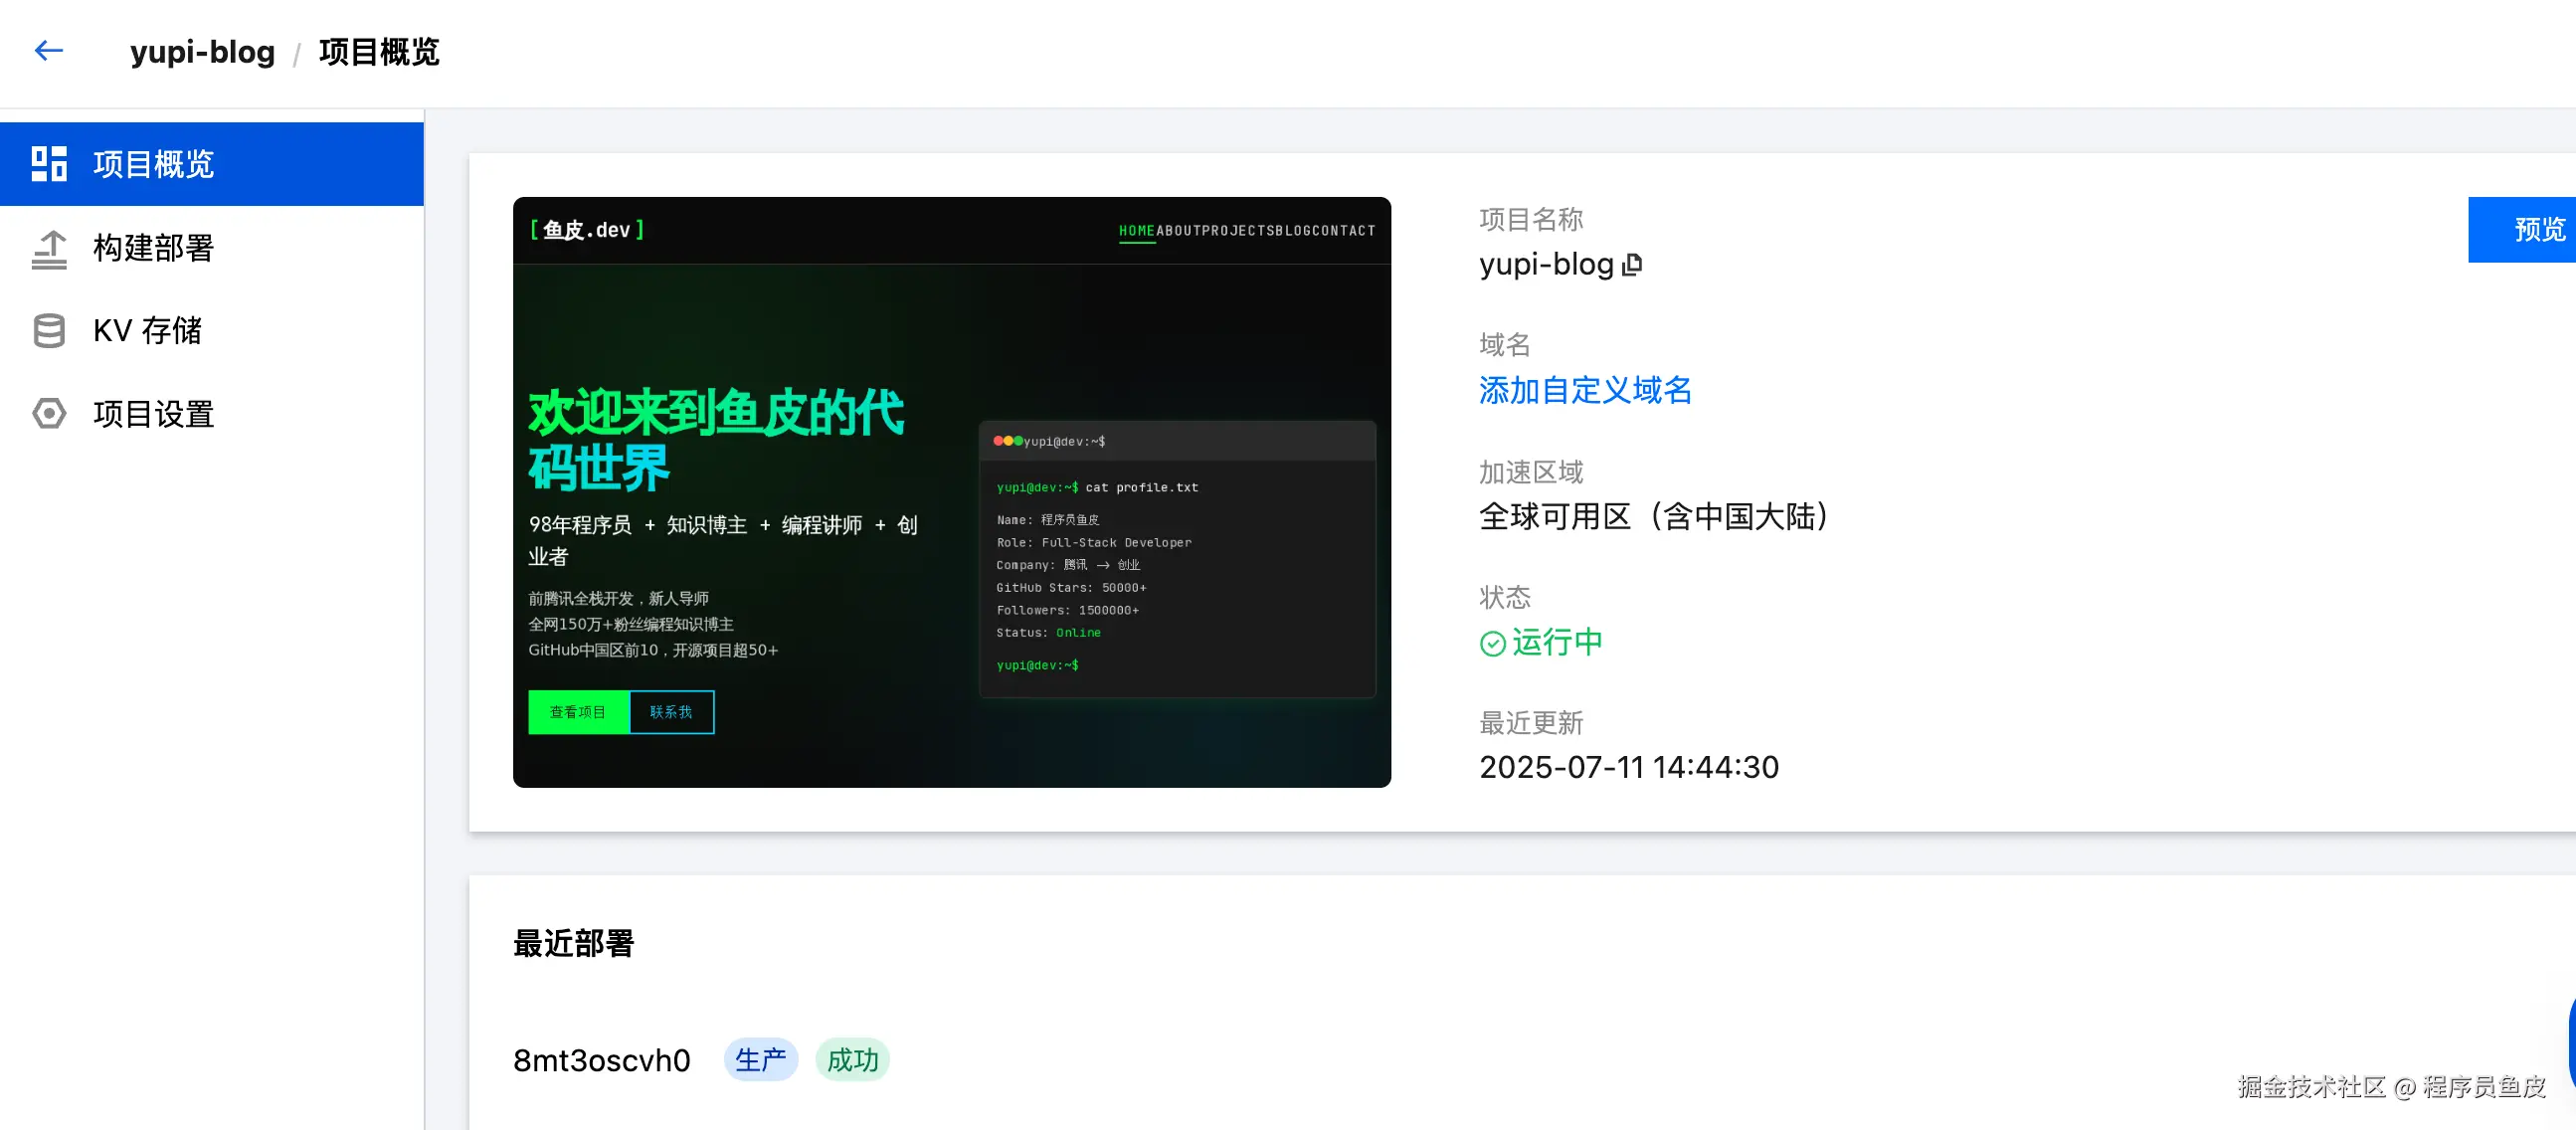This screenshot has width=2576, height=1130.
Task: Click yupi-blog in the breadcrumb
Action: point(202,52)
